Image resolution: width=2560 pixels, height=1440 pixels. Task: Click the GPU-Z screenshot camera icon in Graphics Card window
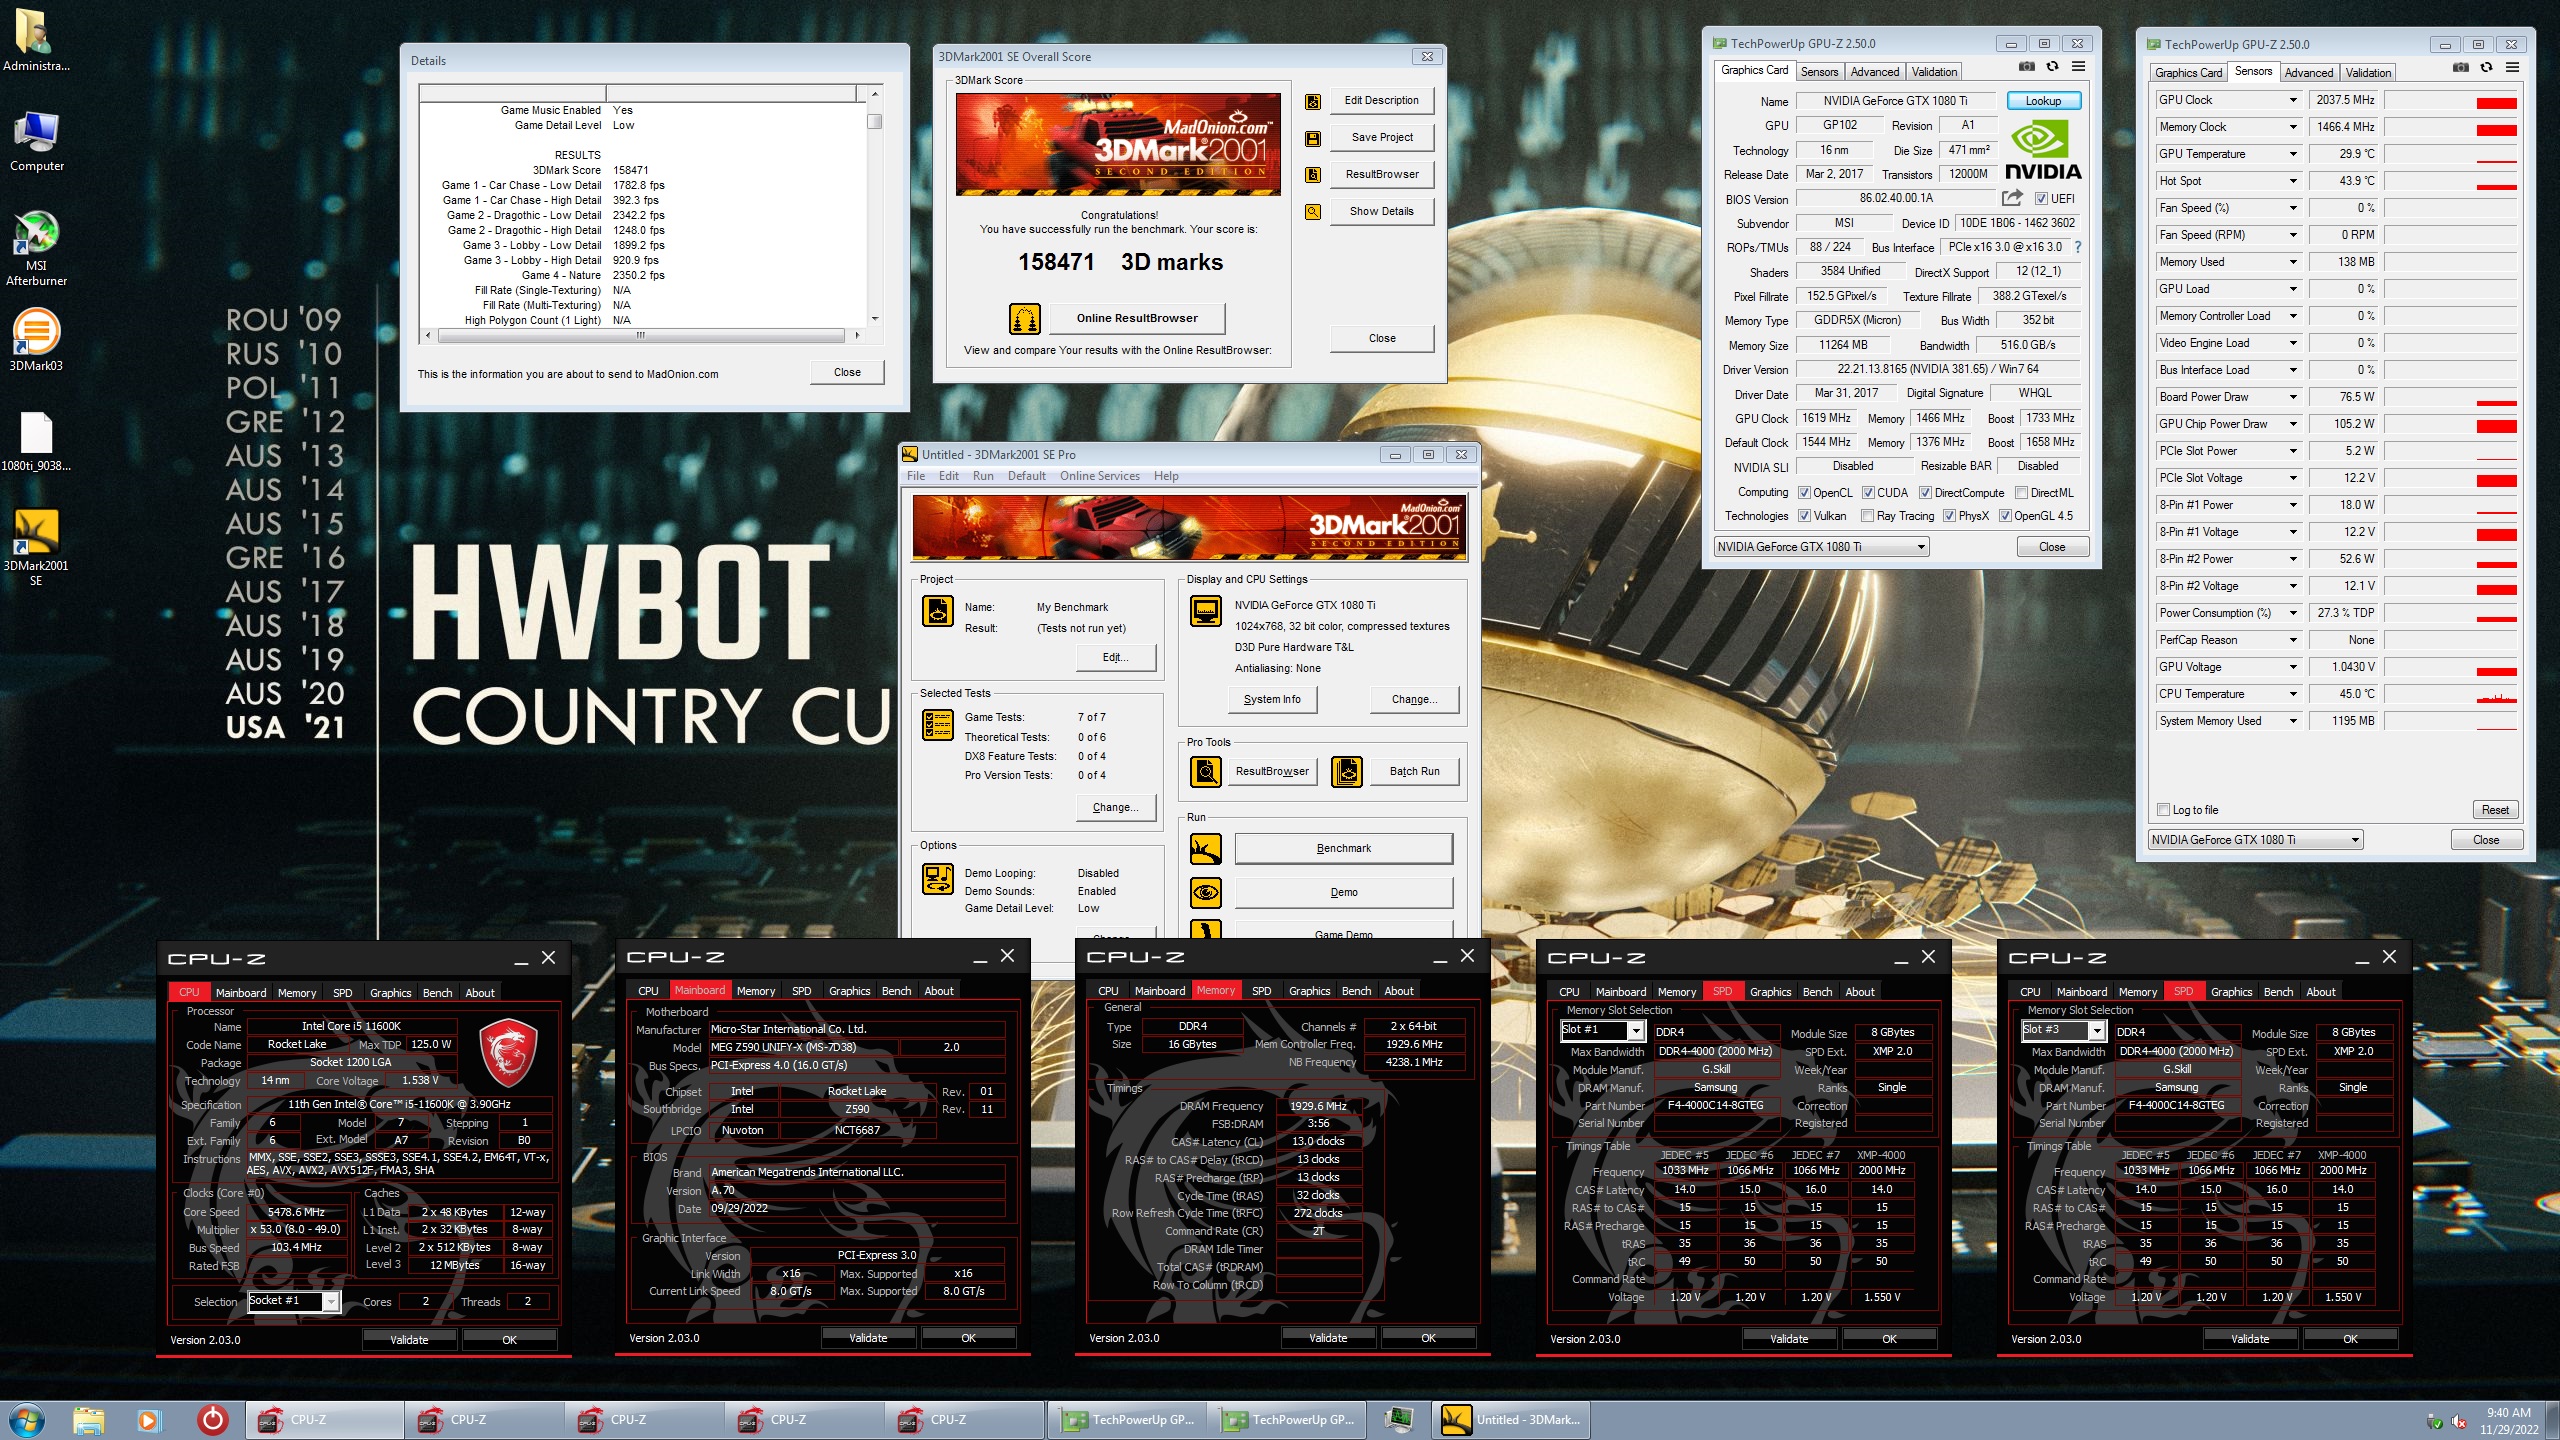pos(2026,67)
